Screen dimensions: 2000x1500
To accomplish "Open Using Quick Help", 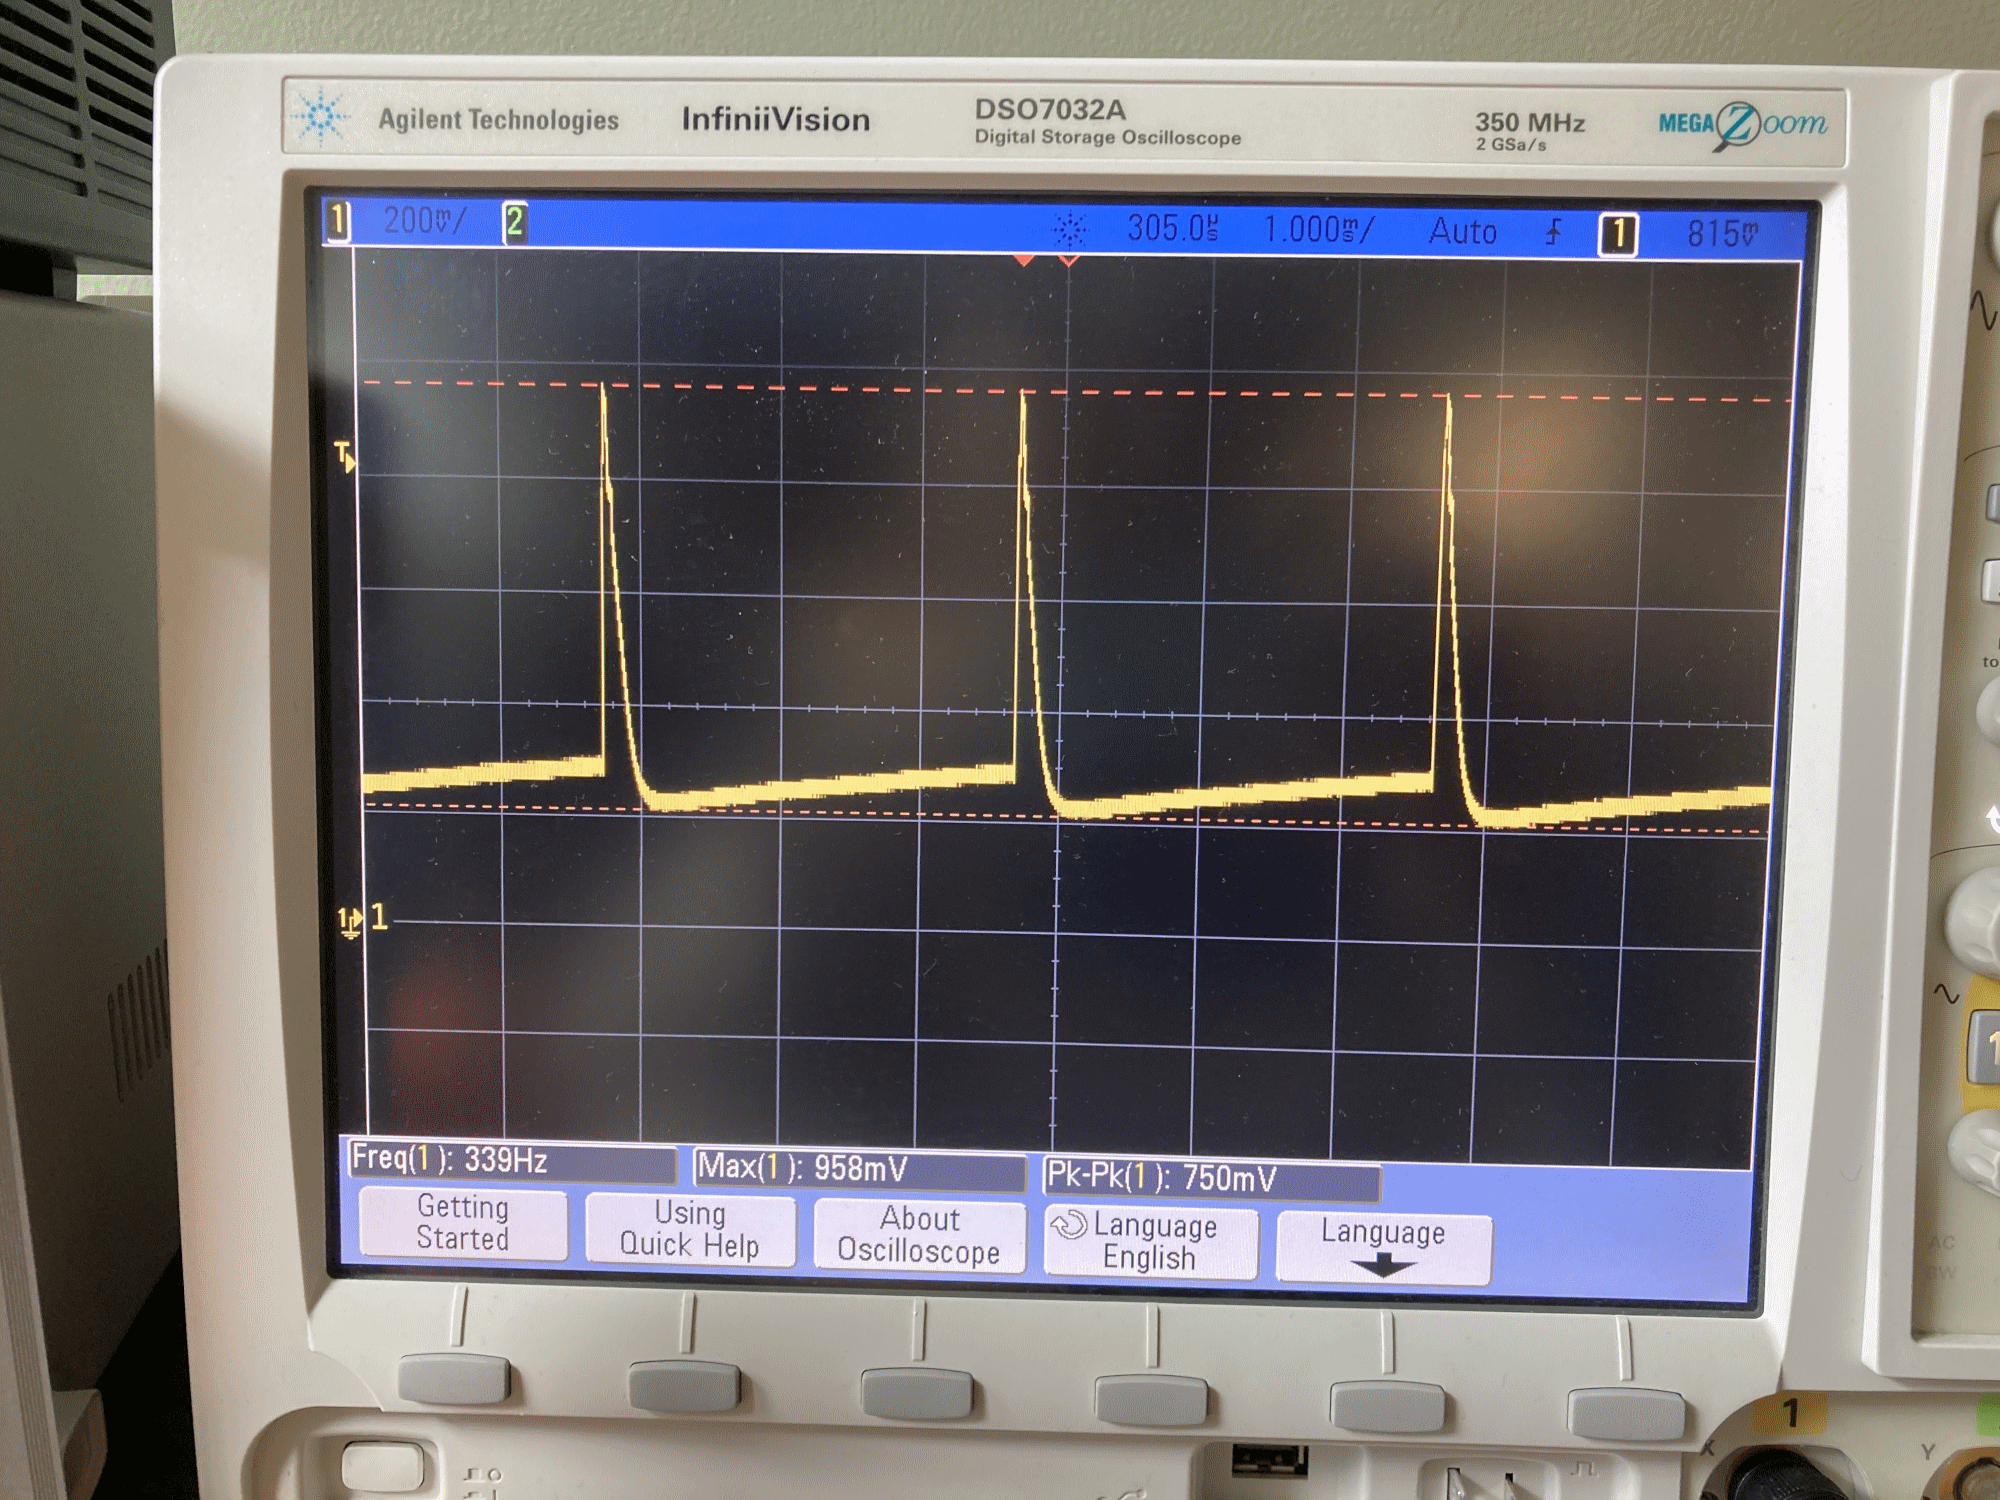I will click(690, 1229).
